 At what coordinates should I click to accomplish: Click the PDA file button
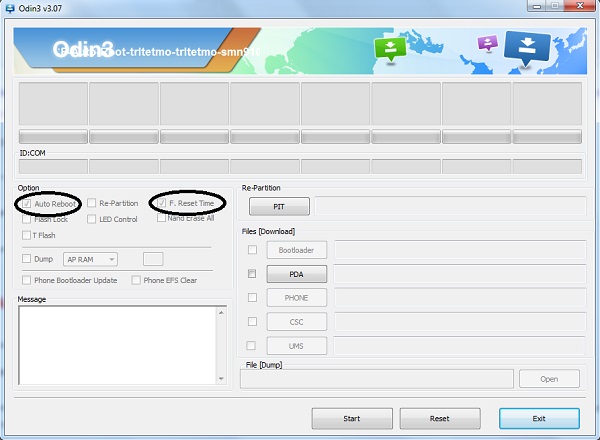point(297,274)
